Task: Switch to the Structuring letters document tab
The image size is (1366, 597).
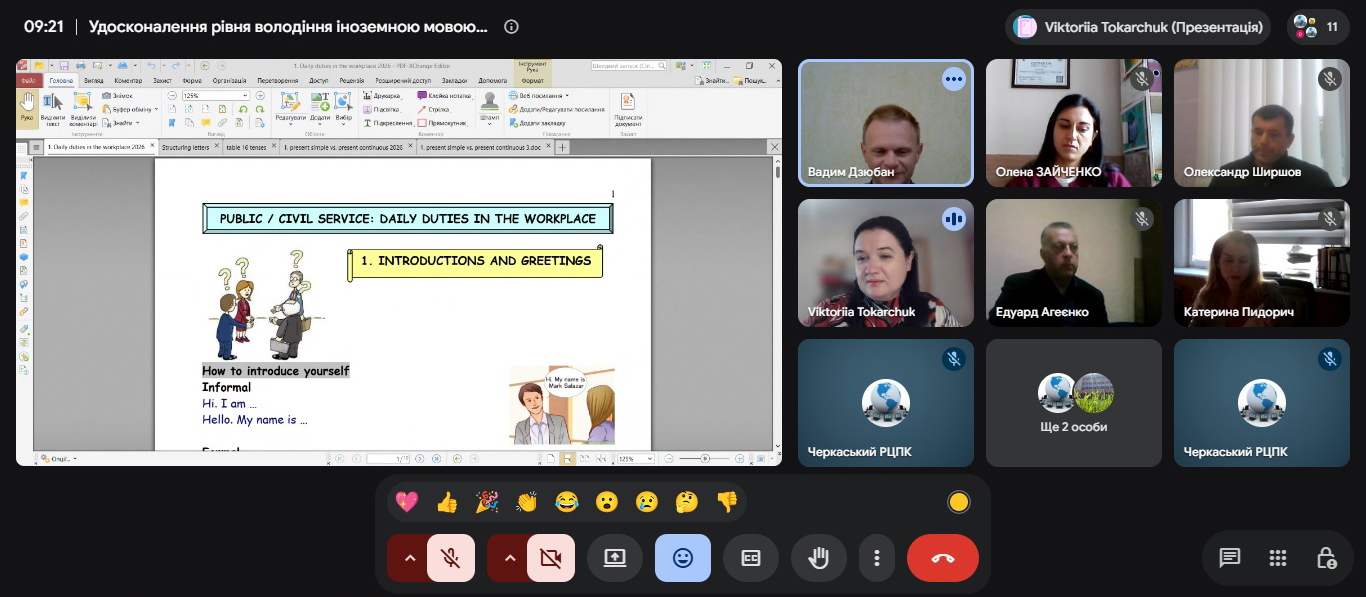Action: click(186, 147)
